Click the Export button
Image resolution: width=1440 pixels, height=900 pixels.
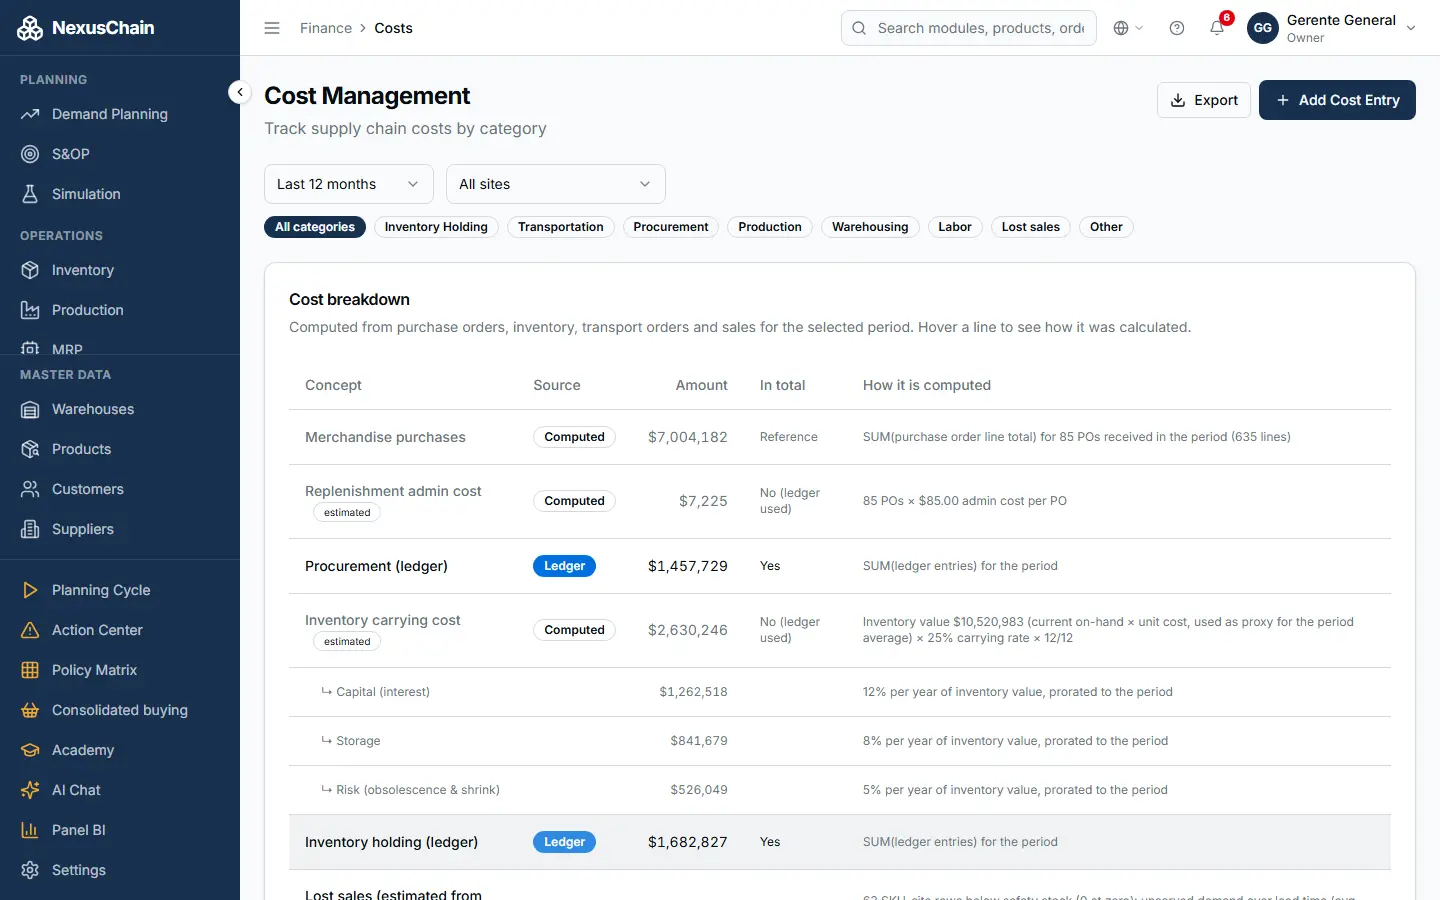tap(1204, 100)
